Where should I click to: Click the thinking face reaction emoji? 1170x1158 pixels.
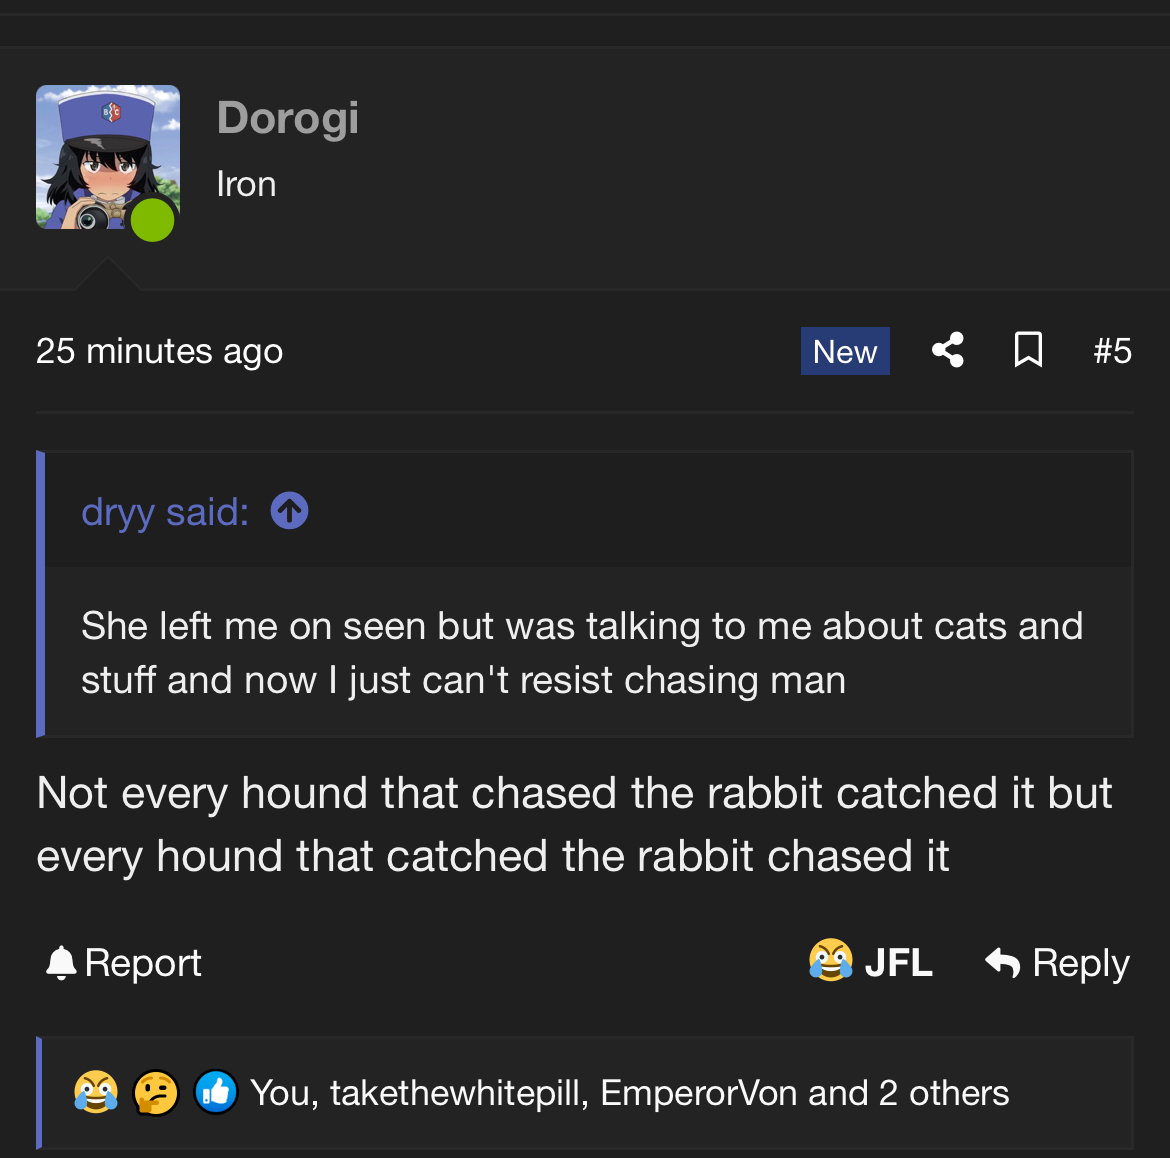point(156,1092)
